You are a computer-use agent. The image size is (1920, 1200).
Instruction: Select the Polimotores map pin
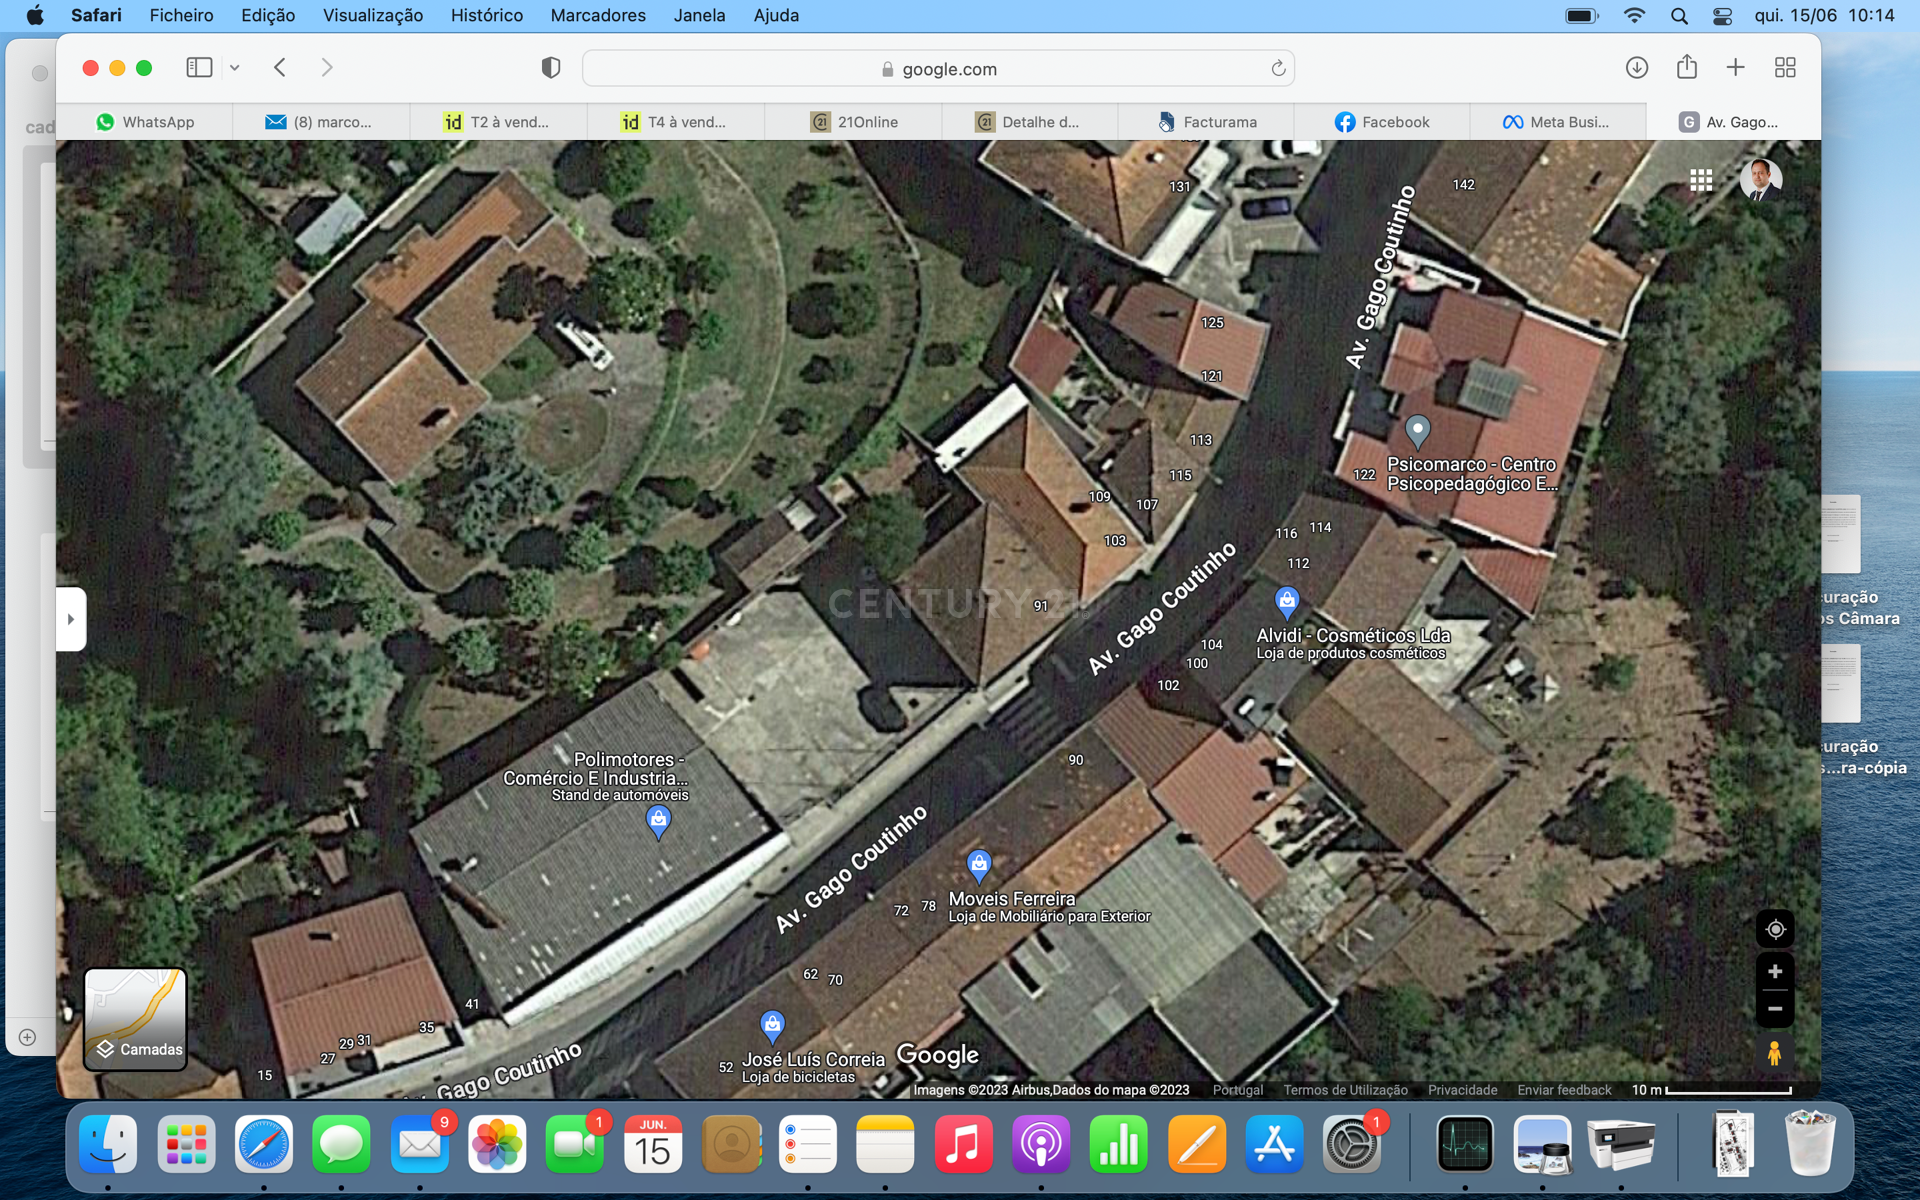pyautogui.click(x=658, y=822)
